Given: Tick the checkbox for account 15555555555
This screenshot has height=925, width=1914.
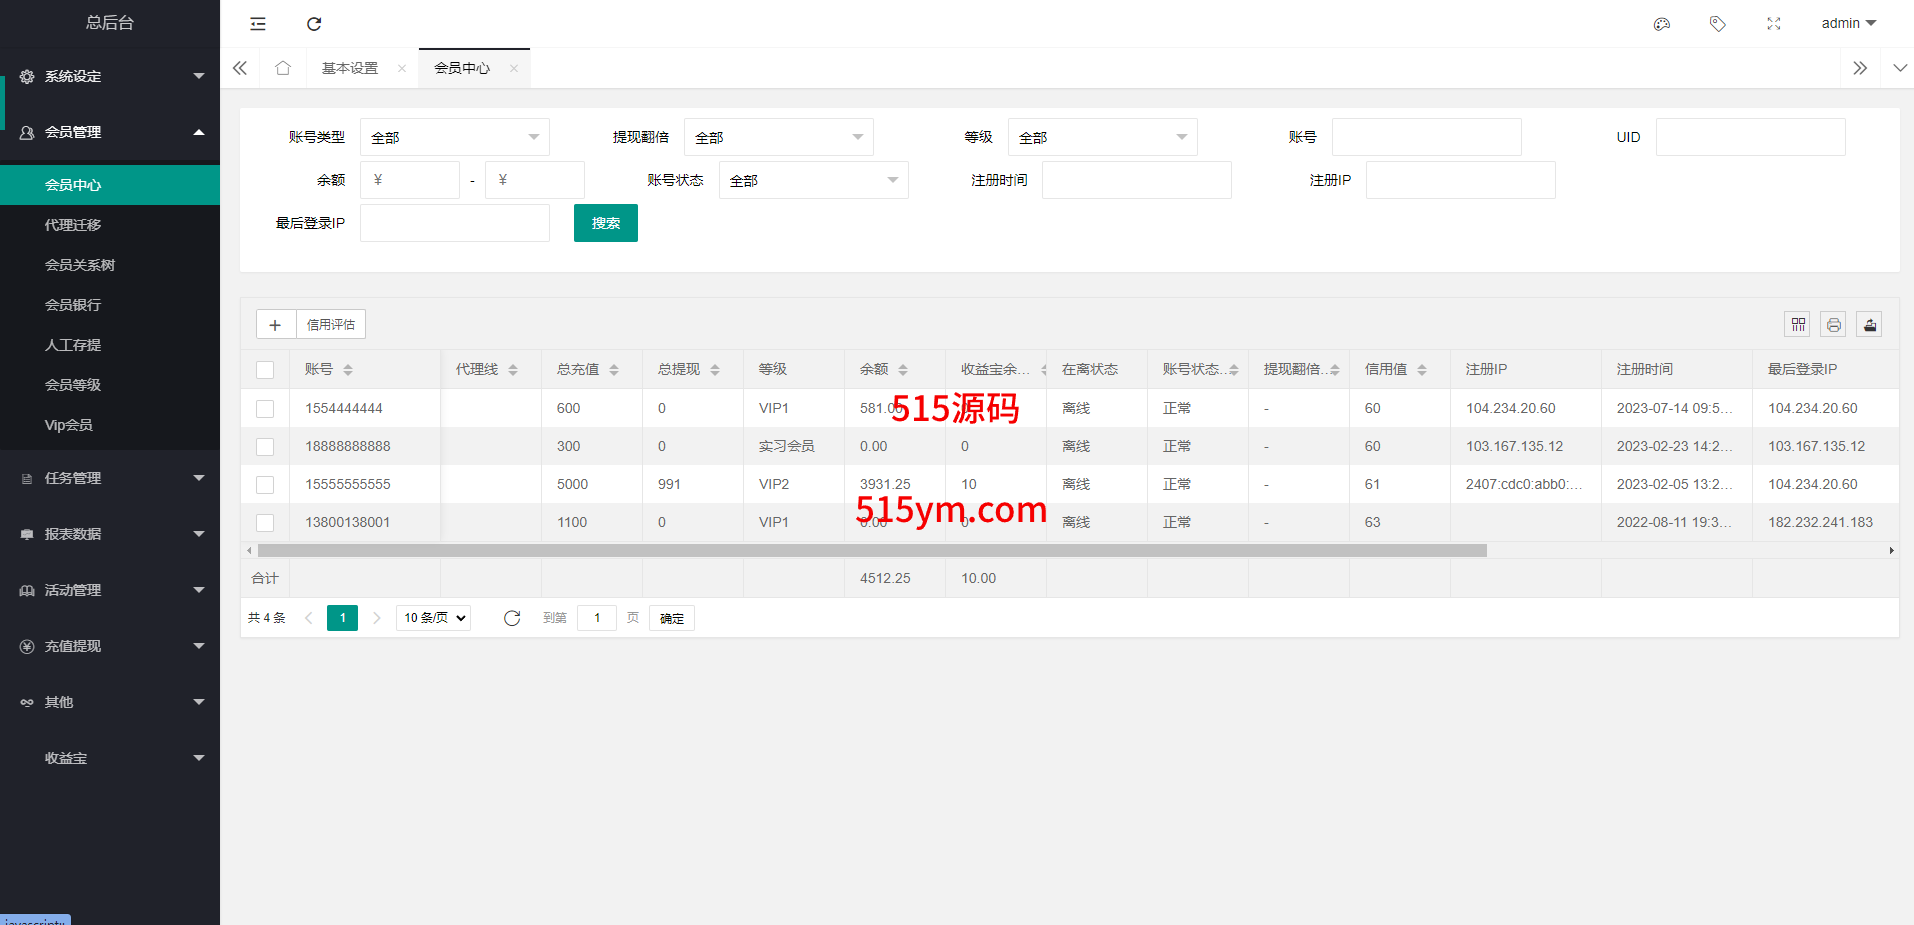Looking at the screenshot, I should (x=265, y=485).
